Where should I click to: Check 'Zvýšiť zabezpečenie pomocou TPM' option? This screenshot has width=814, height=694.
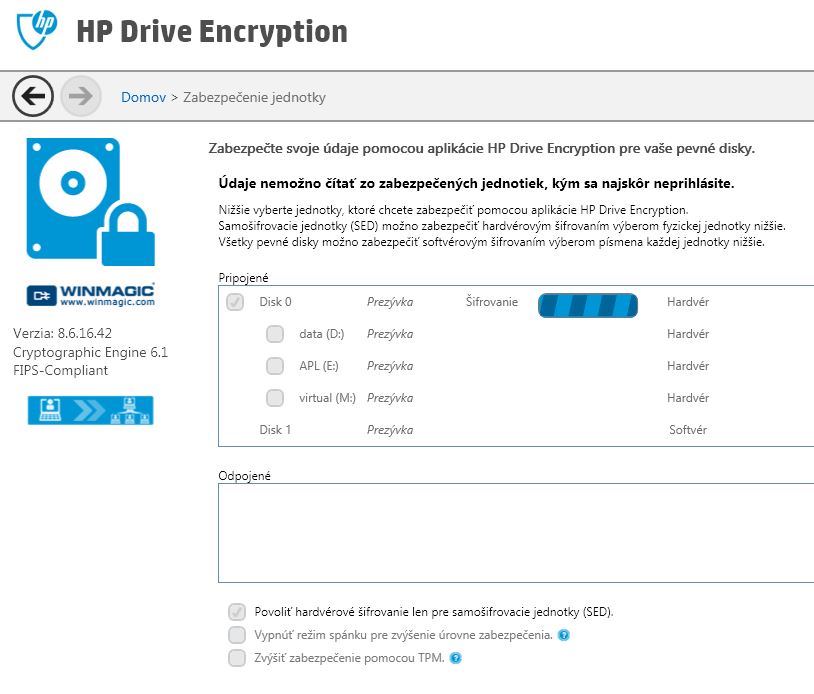(x=237, y=658)
